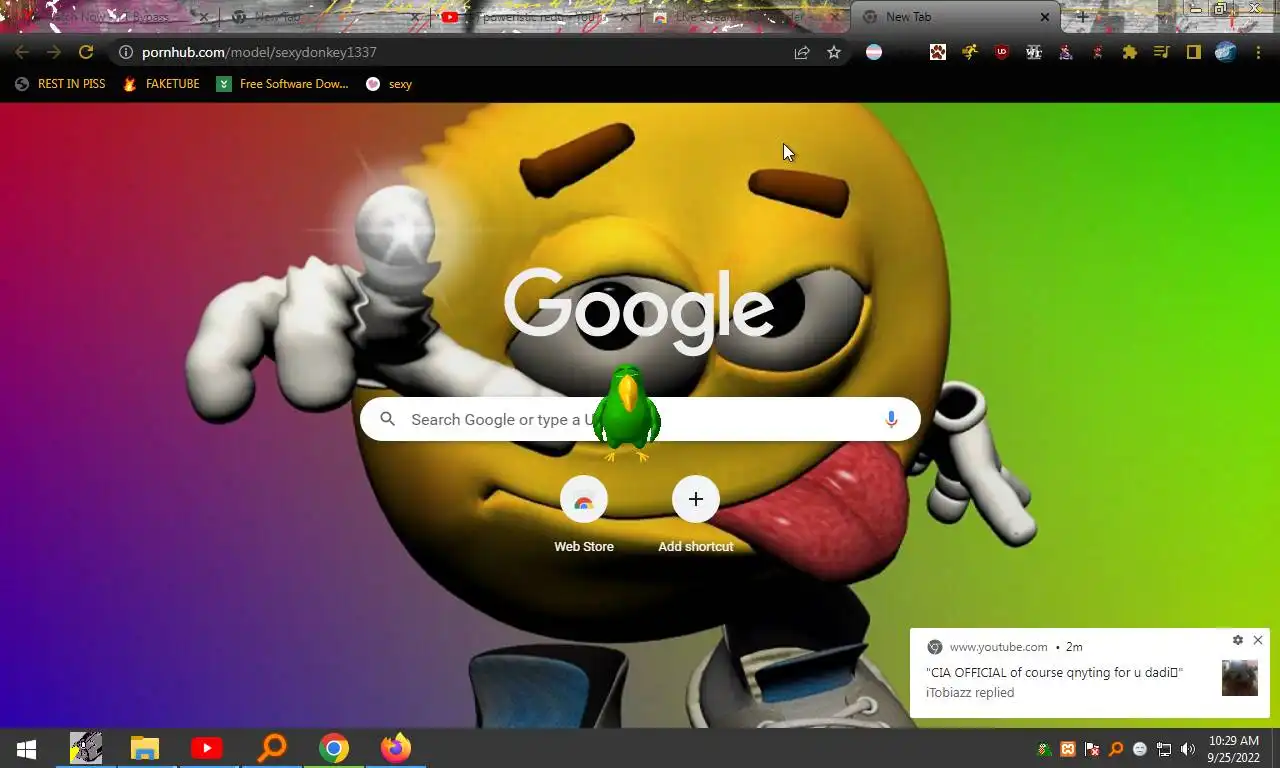This screenshot has height=768, width=1280.
Task: Switch to Chrome on the taskbar
Action: tap(334, 748)
